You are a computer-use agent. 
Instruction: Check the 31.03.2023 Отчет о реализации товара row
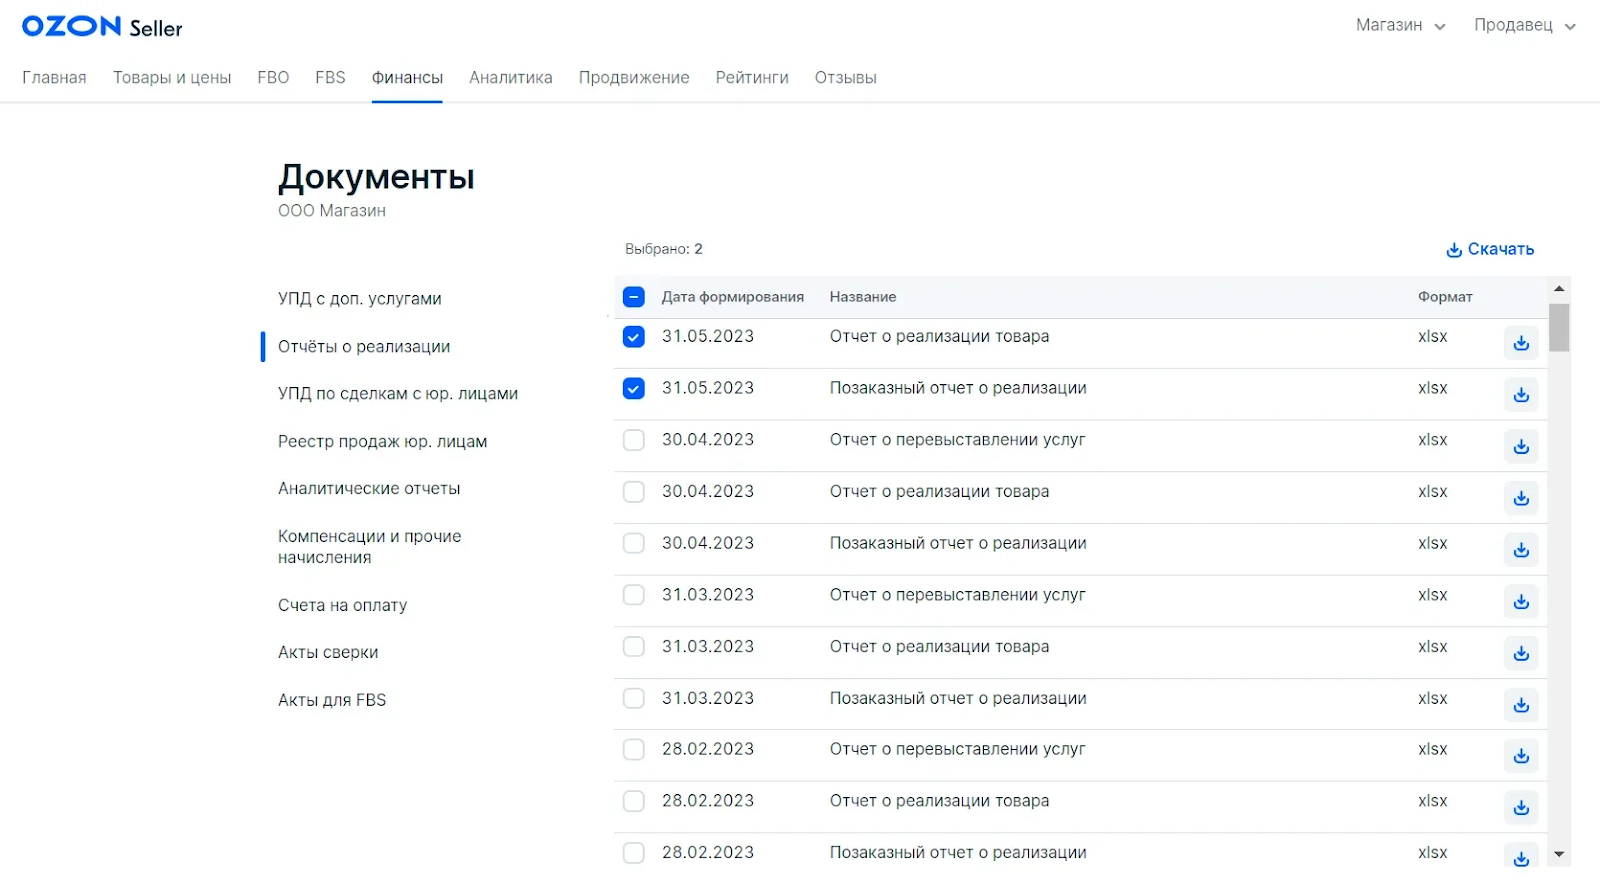(x=634, y=647)
